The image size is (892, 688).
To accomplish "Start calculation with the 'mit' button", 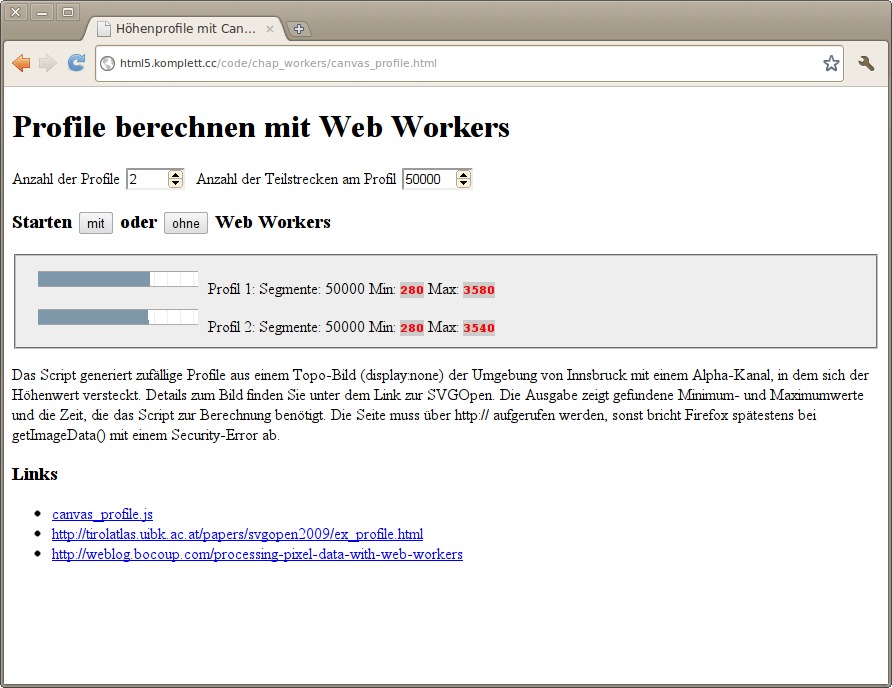I will [96, 223].
